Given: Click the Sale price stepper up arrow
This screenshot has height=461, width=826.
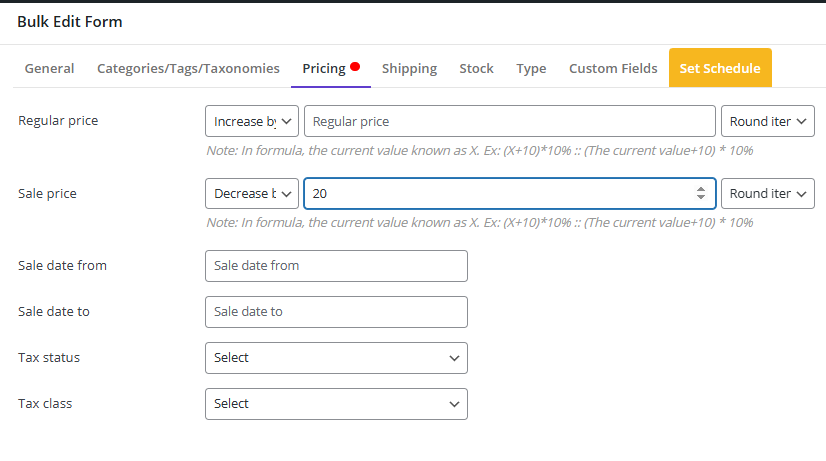Looking at the screenshot, I should pos(701,190).
